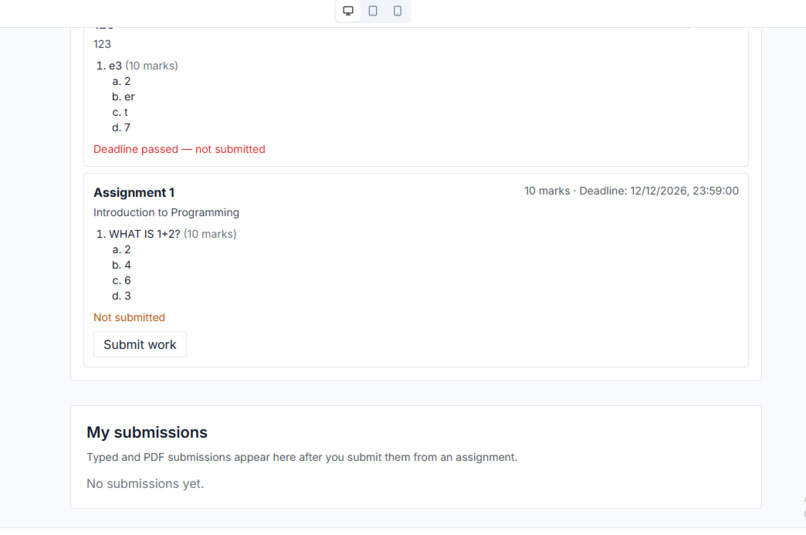This screenshot has height=535, width=806.
Task: Select option 'b. 4' under WHAT IS 1+2?
Action: 121,265
